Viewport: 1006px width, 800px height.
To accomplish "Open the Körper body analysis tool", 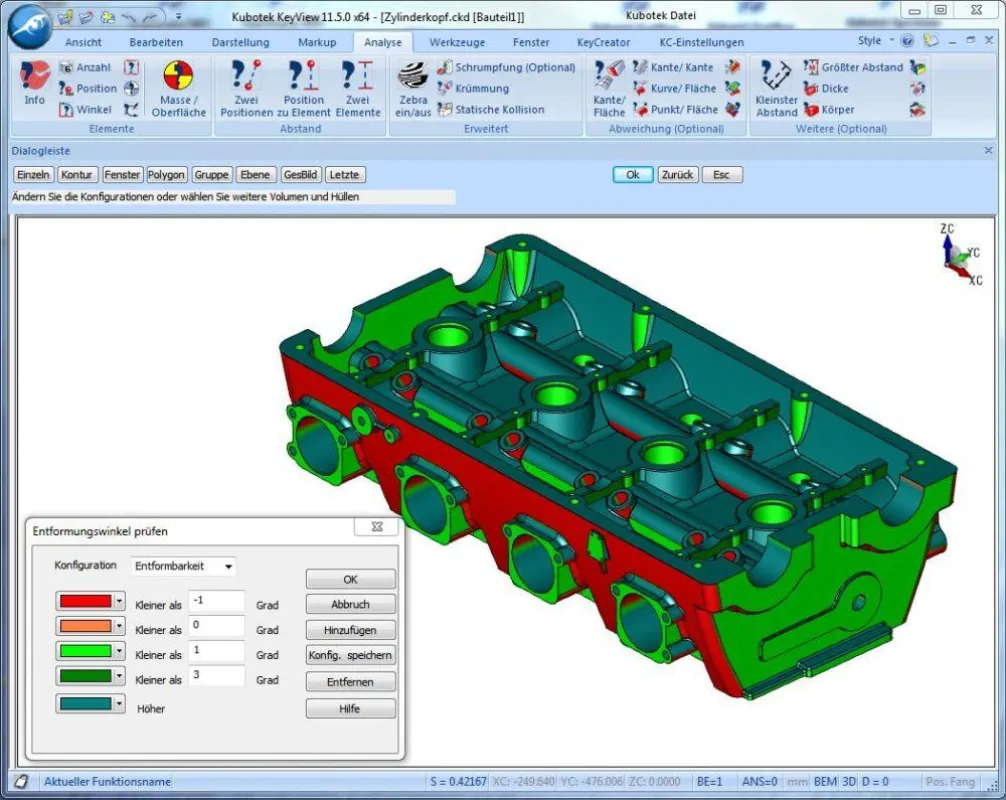I will [829, 110].
